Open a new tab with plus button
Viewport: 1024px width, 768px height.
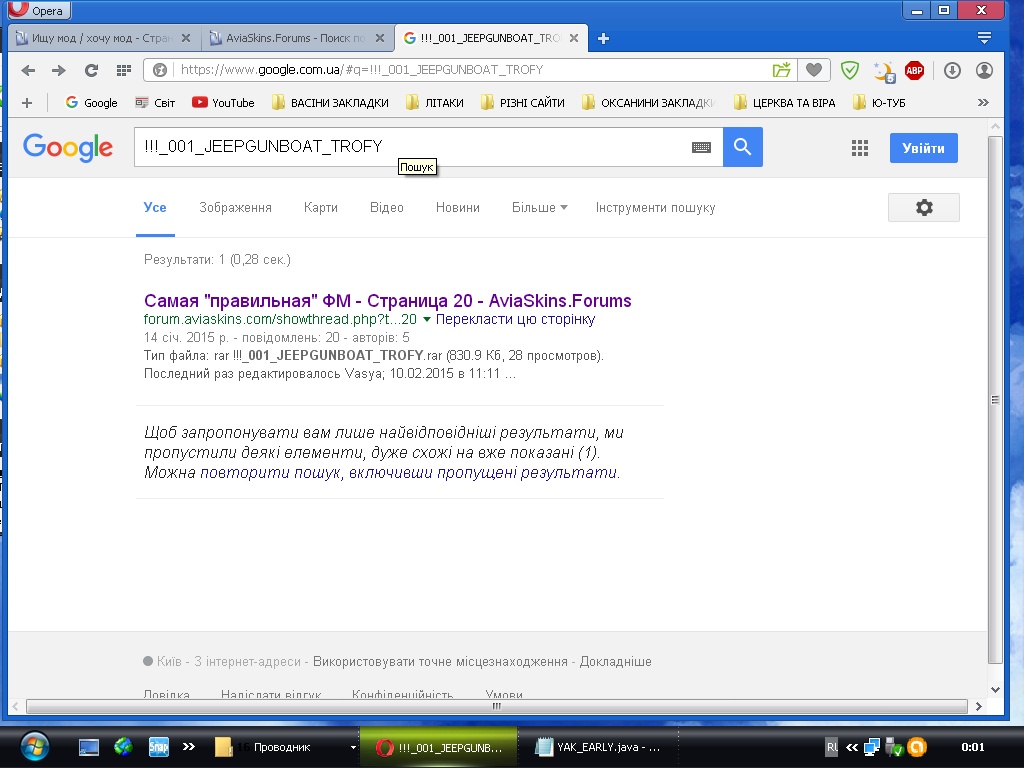click(603, 39)
